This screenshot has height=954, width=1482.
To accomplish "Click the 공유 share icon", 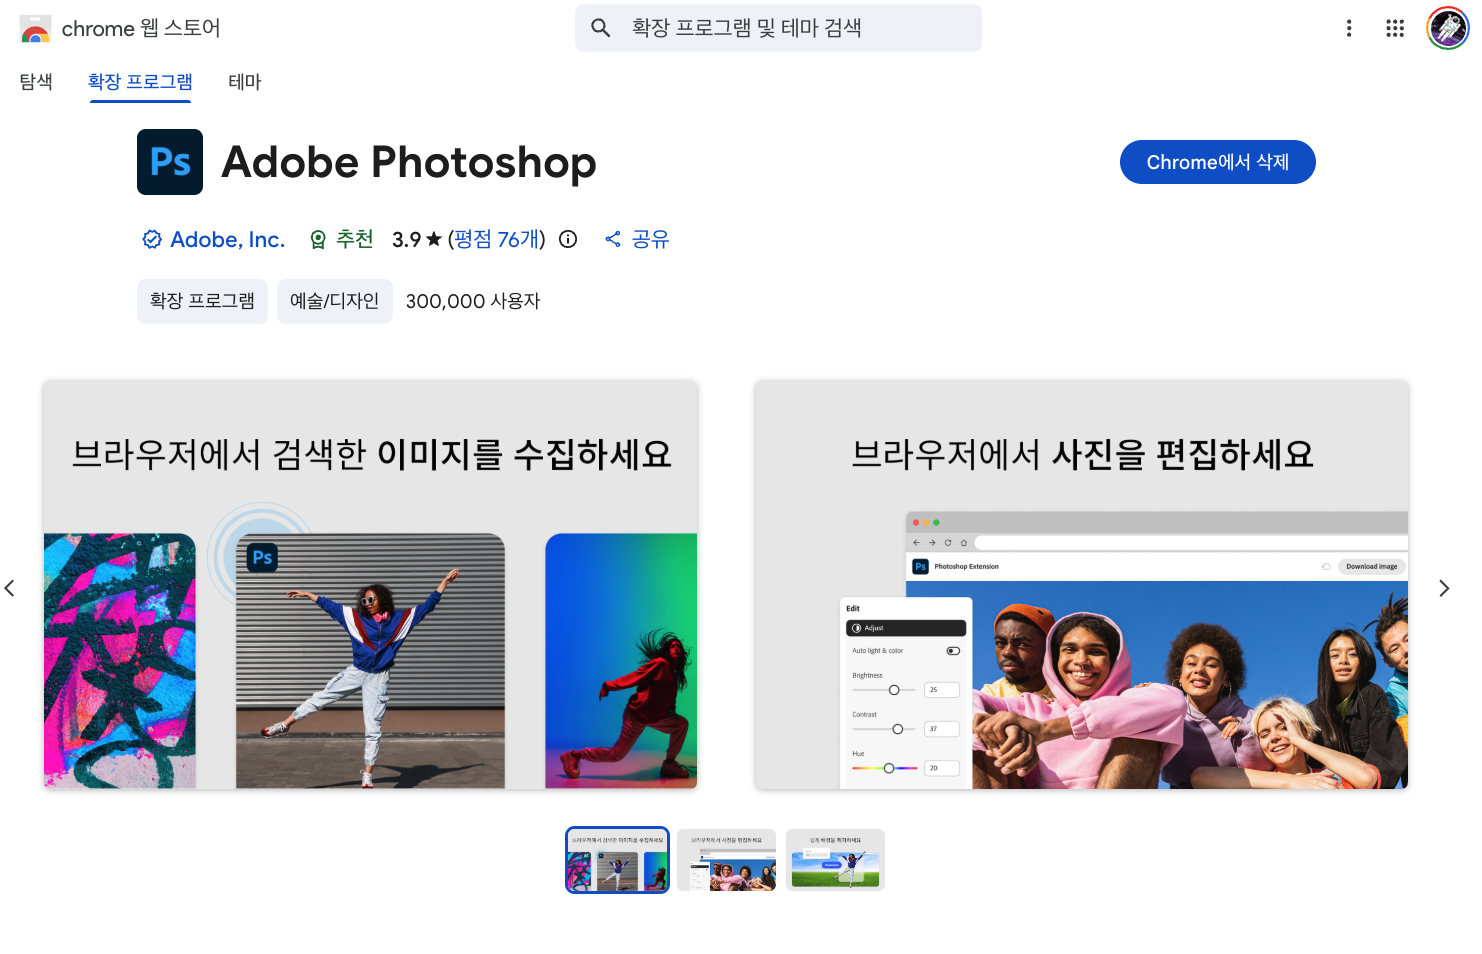I will point(613,239).
